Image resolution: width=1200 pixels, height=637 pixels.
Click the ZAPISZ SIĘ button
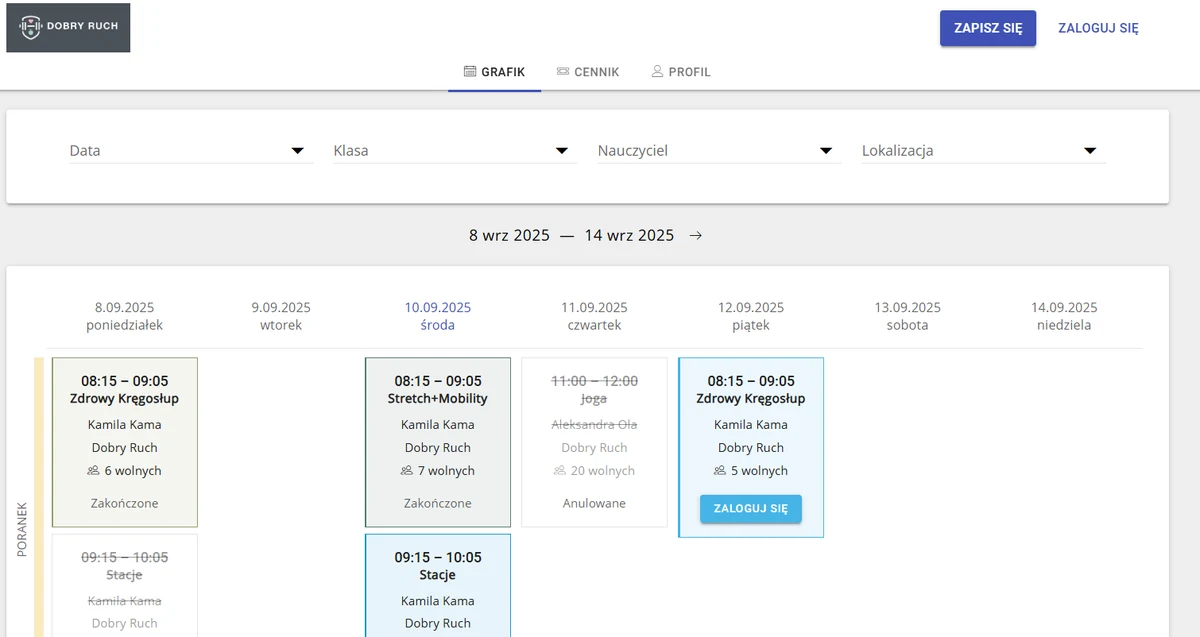988,28
